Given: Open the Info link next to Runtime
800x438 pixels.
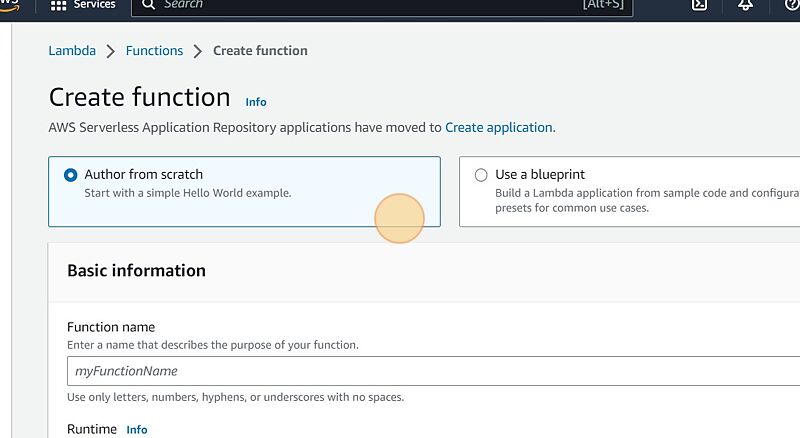Looking at the screenshot, I should [137, 430].
